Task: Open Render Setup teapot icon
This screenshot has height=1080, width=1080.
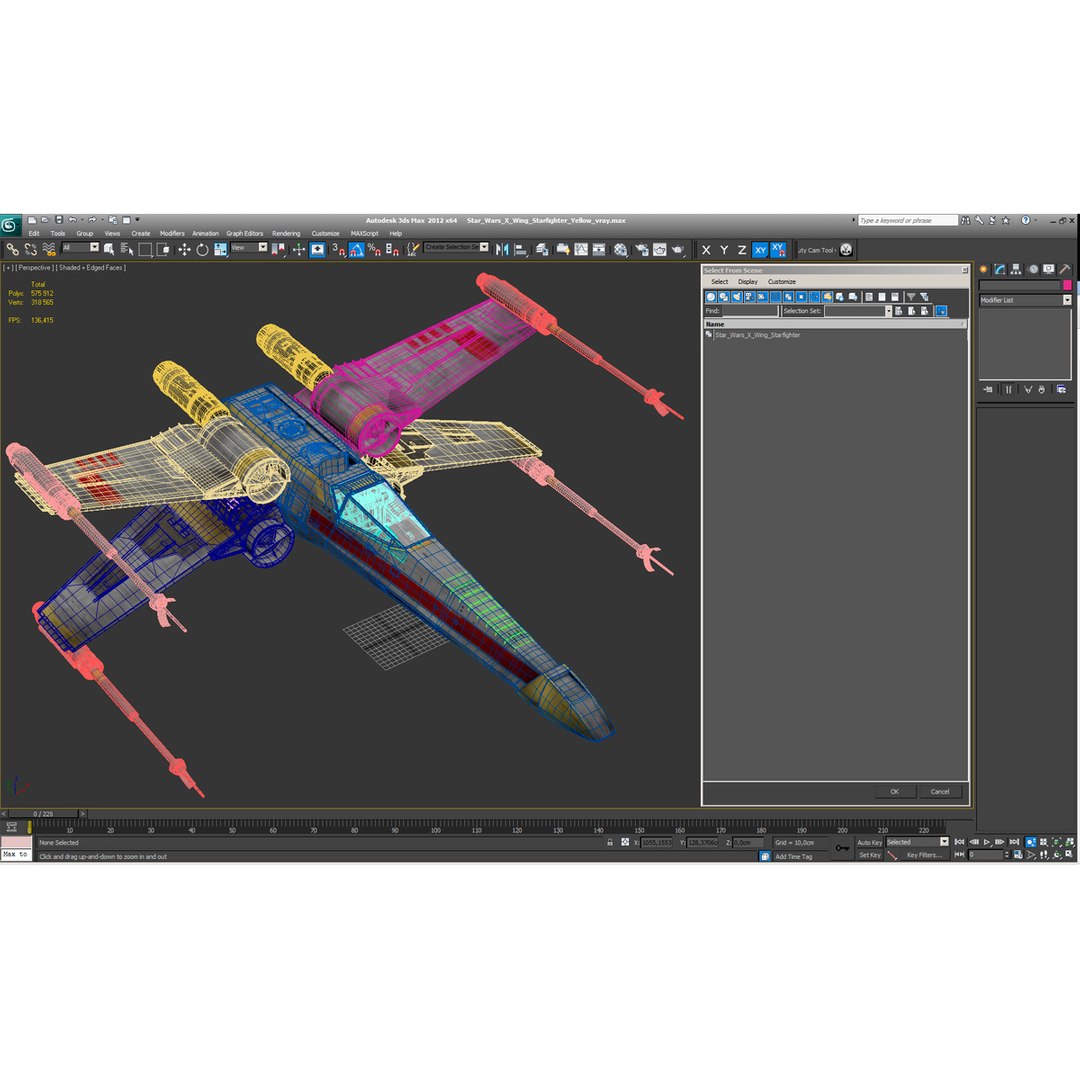Action: click(x=642, y=249)
